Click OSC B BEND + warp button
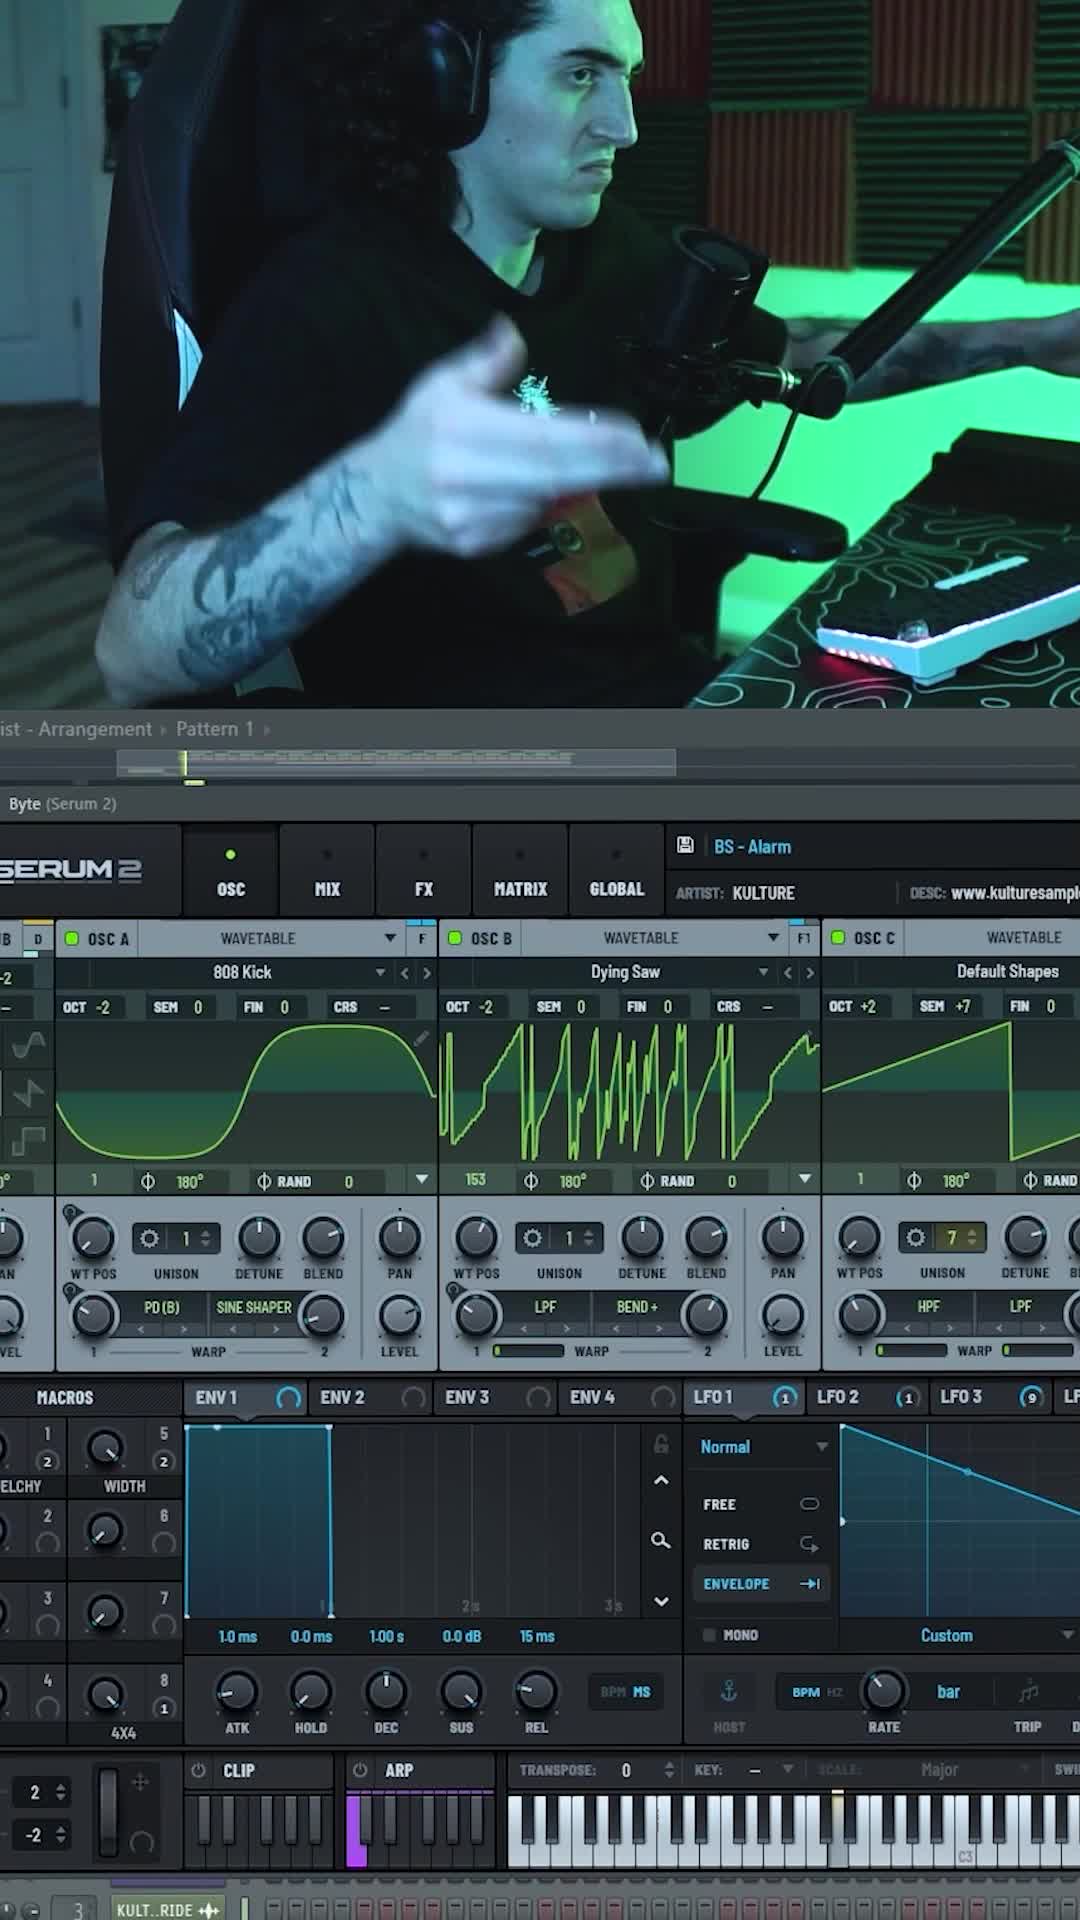The width and height of the screenshot is (1080, 1920). pos(637,1307)
